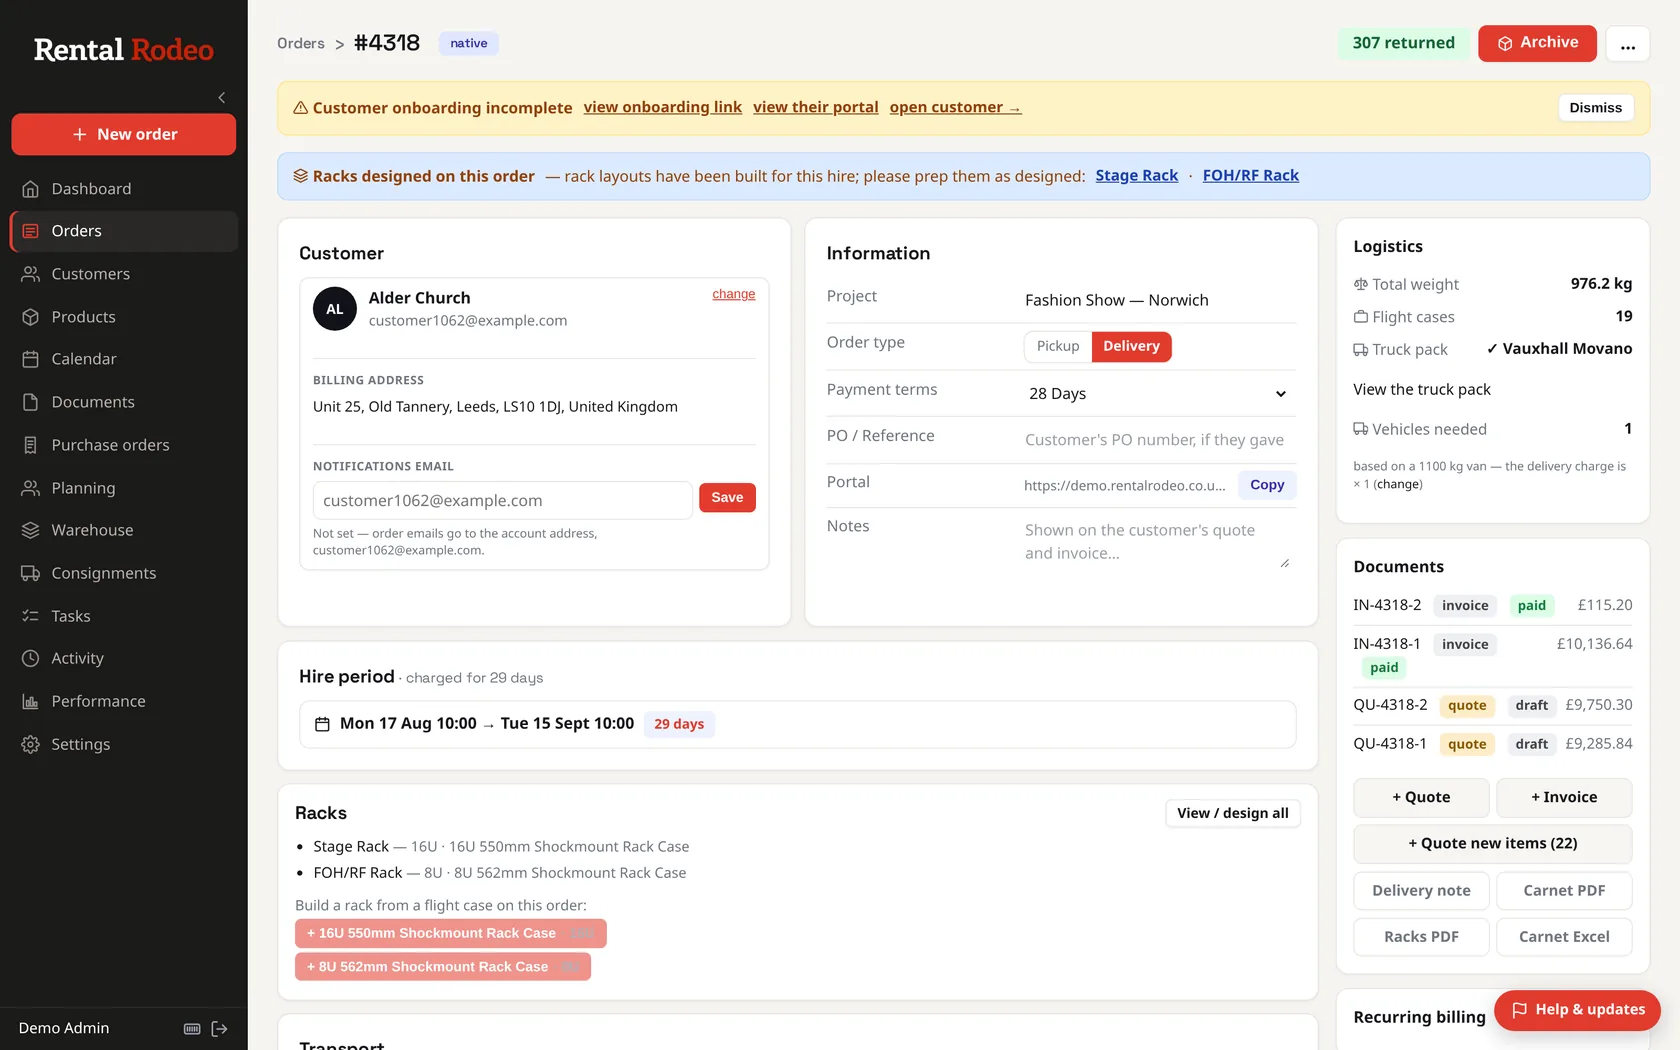Screen dimensions: 1680x1050
Task: Change the customer on this order
Action: (x=734, y=294)
